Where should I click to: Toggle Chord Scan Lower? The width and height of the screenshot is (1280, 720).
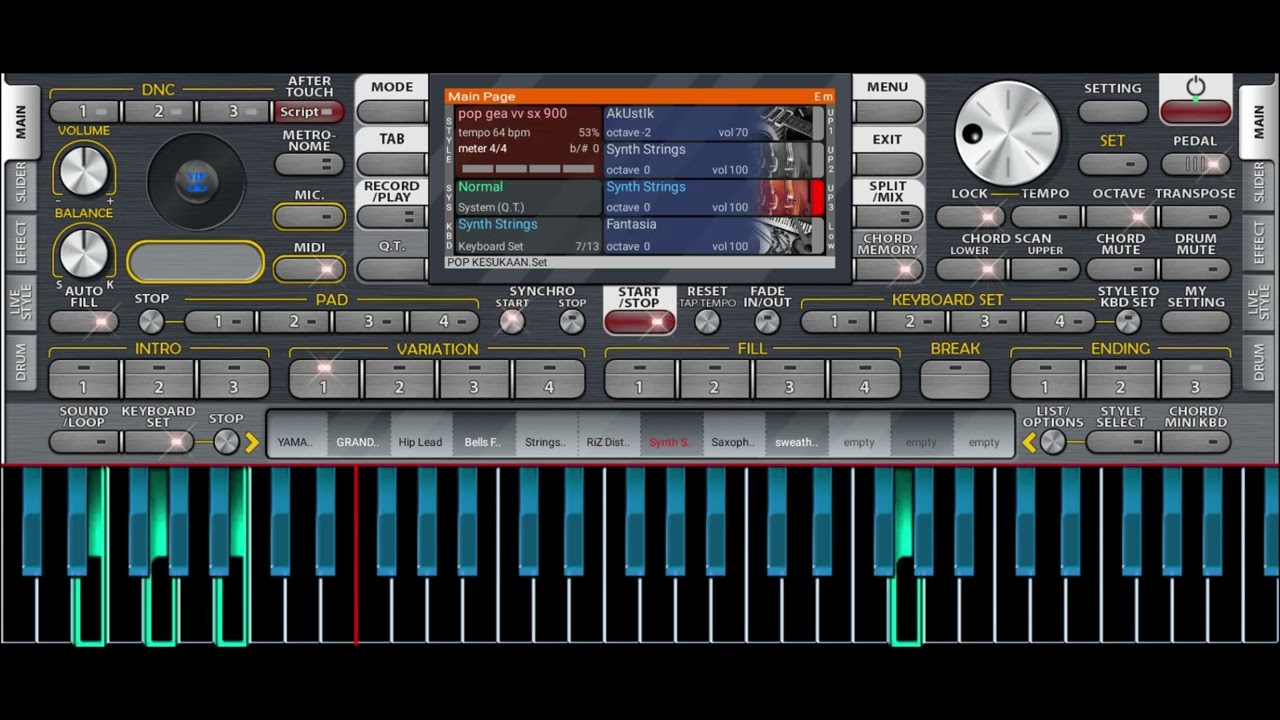click(970, 270)
